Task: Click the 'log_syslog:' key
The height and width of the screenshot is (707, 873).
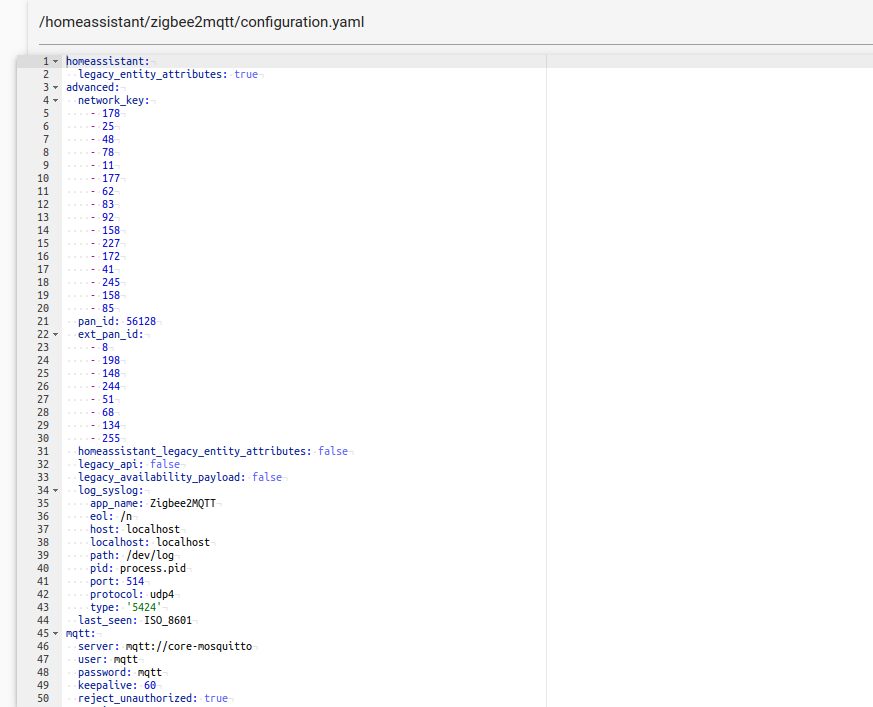Action: click(111, 490)
